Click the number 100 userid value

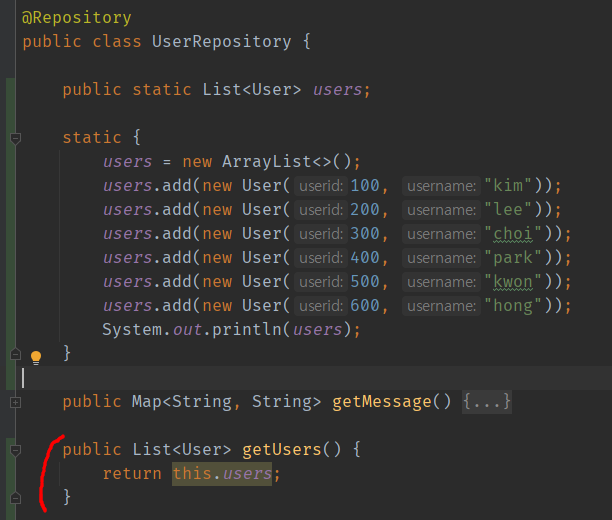[365, 185]
